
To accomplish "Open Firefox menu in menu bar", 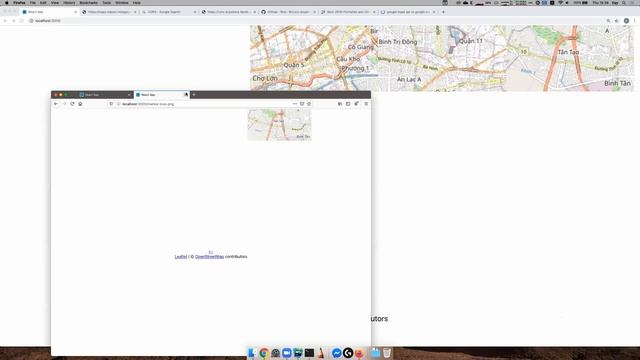I will click(19, 2).
